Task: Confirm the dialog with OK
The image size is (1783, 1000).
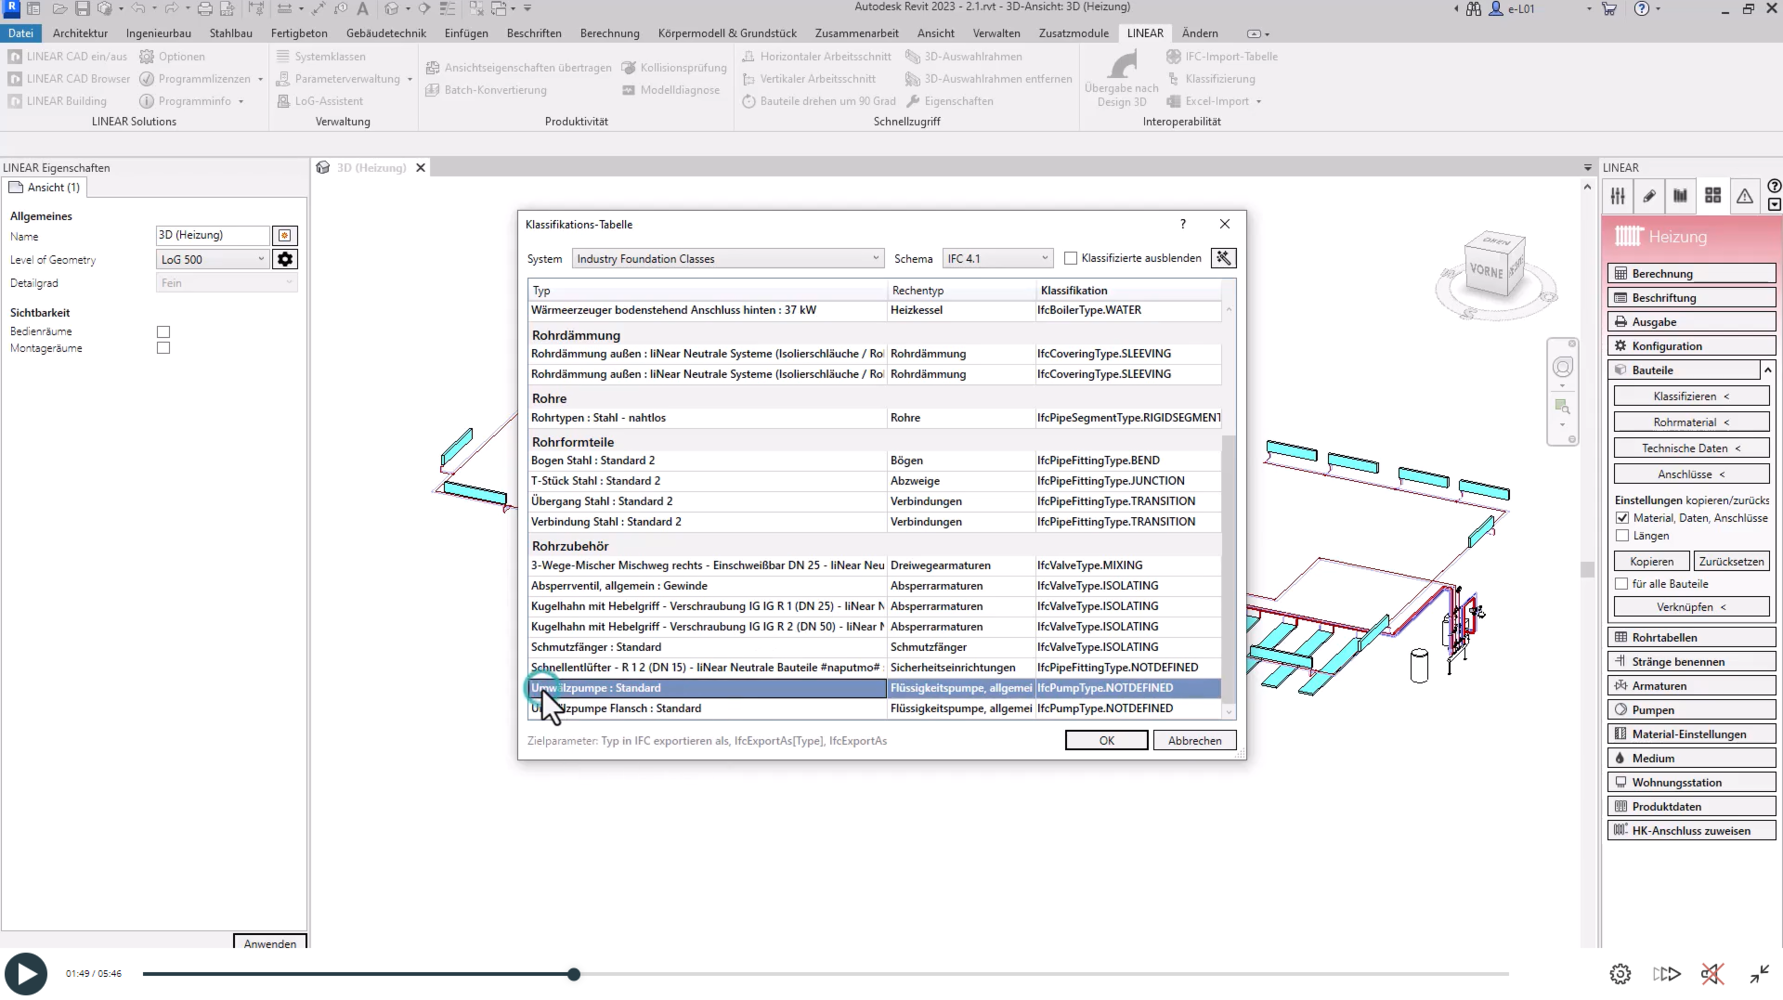Action: [1106, 740]
